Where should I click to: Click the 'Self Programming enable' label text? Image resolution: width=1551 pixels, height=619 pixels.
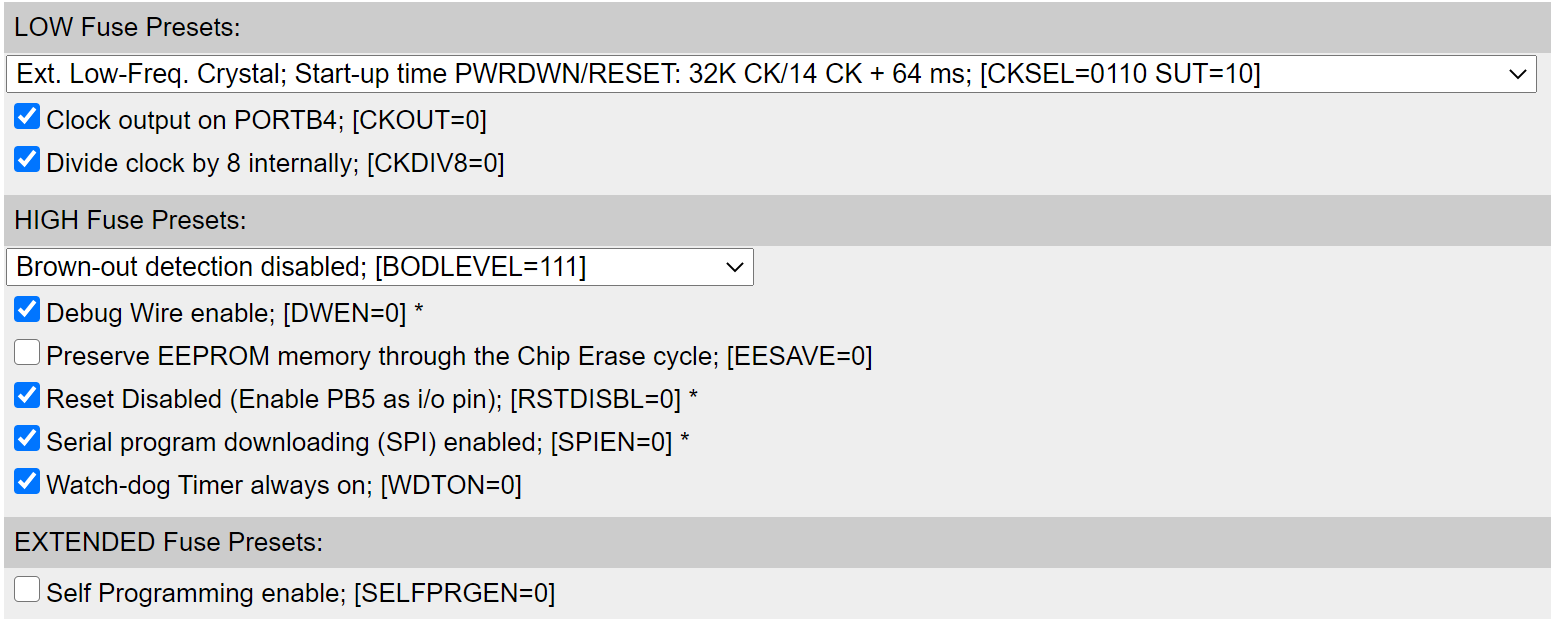click(300, 594)
